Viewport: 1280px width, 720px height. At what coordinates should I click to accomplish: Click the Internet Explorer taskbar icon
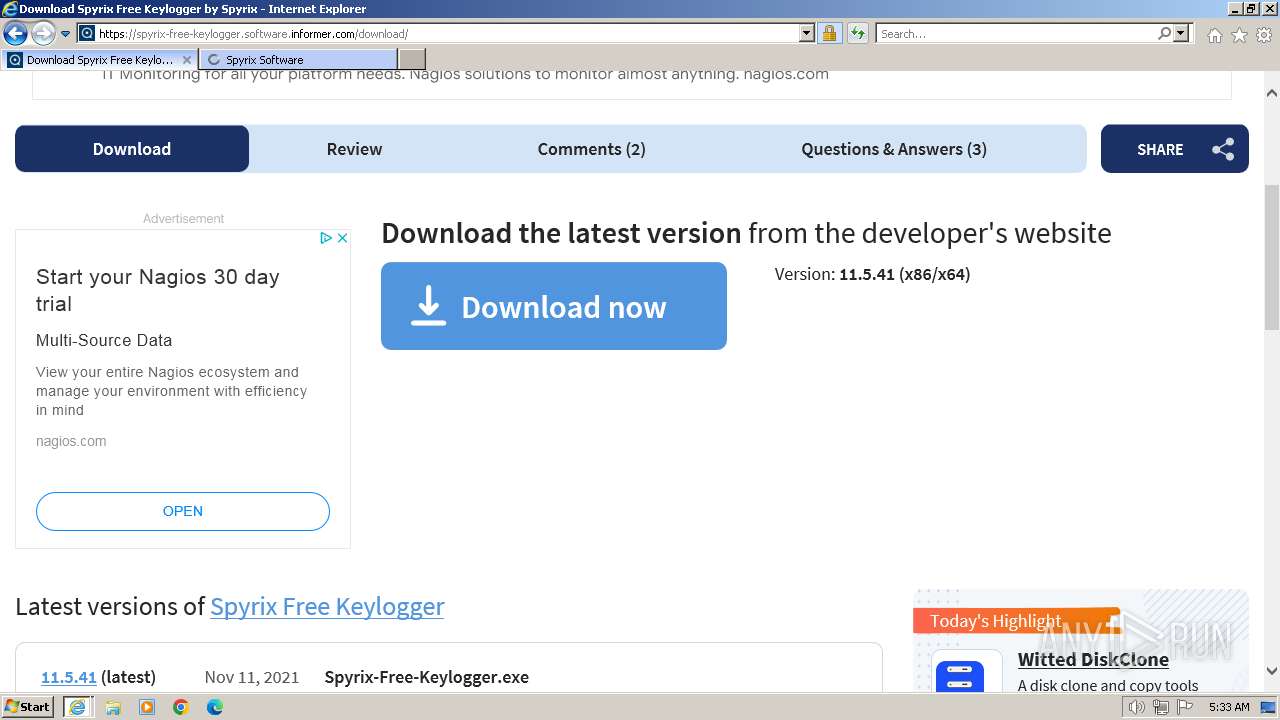77,707
